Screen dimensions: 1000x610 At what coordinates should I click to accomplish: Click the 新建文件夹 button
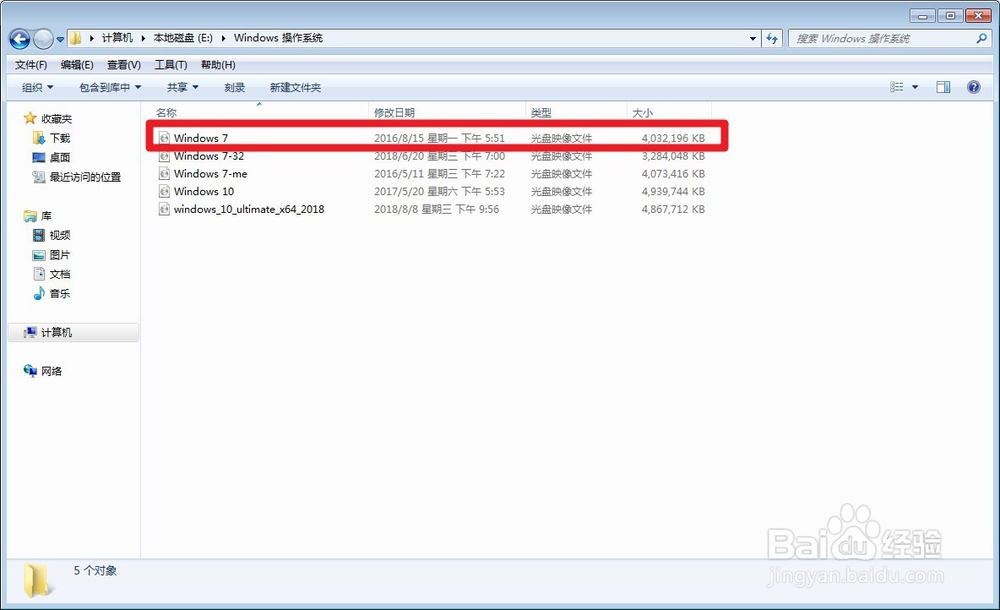[x=295, y=87]
